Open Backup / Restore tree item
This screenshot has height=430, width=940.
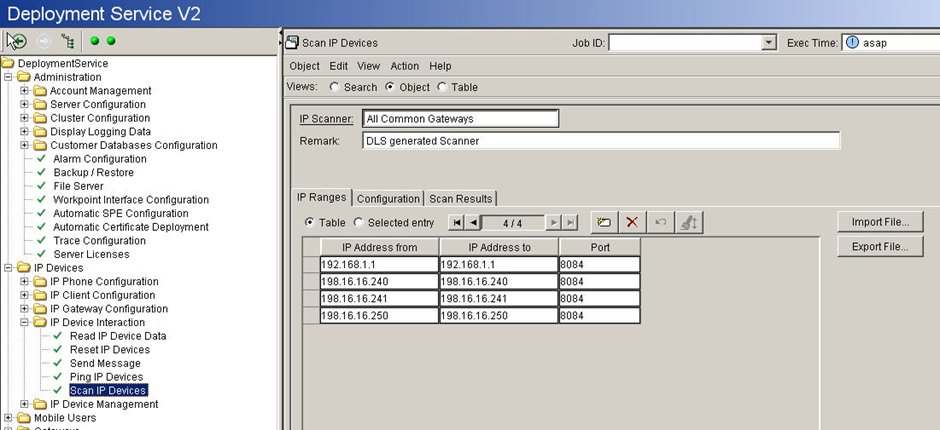(94, 173)
